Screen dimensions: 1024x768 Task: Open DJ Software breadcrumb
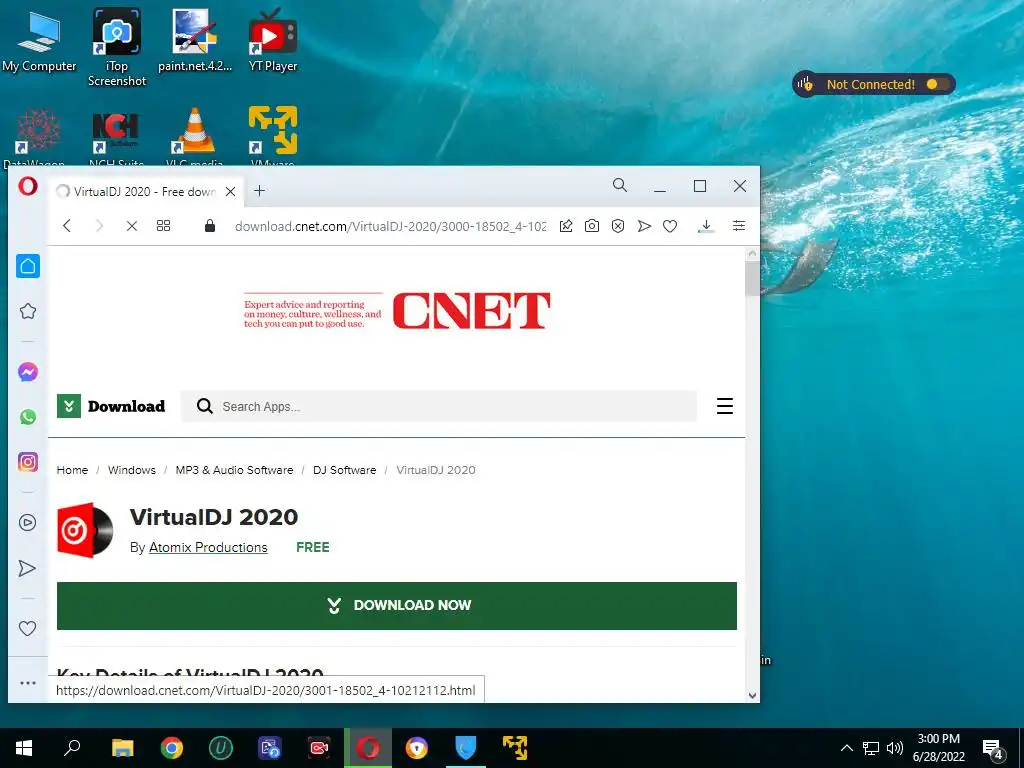tap(345, 470)
